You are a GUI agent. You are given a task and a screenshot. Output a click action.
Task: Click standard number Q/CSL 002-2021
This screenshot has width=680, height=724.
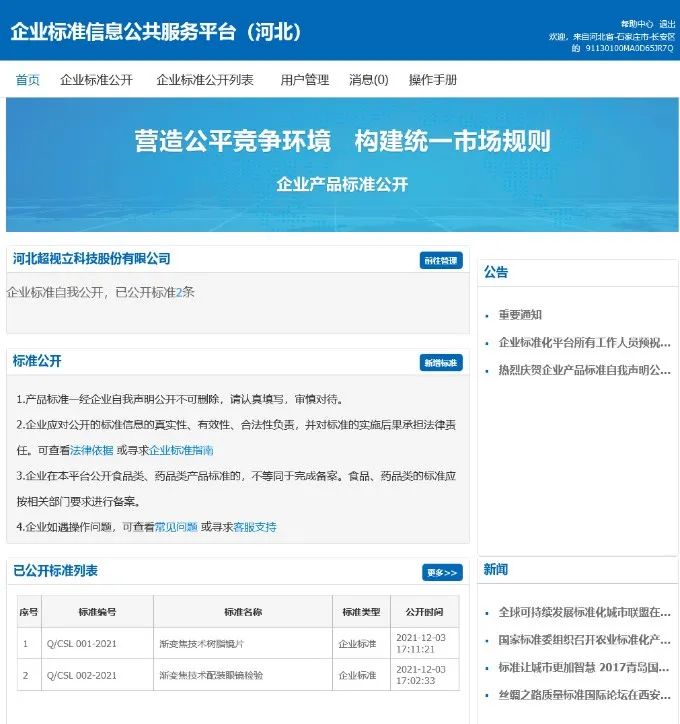coord(81,676)
